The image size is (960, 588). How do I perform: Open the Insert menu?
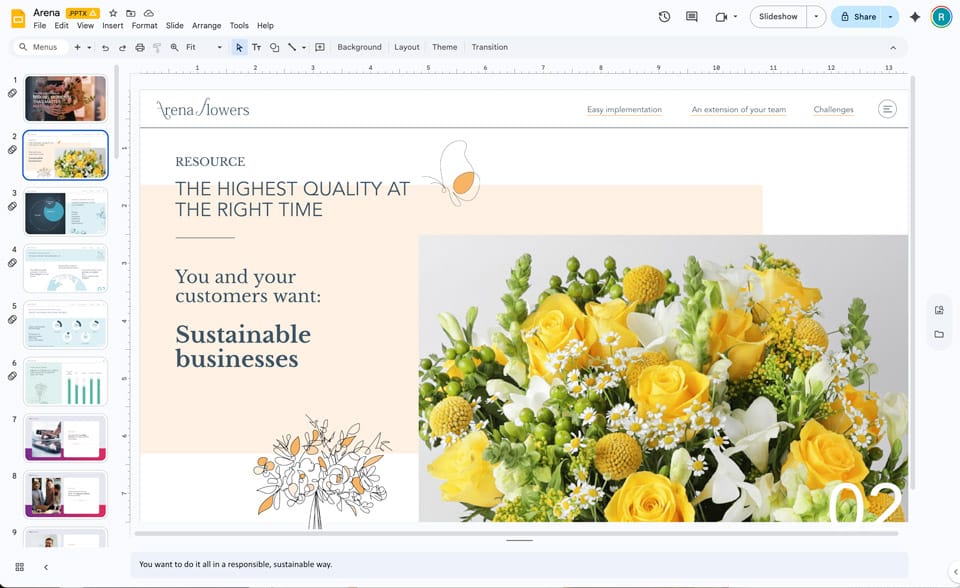click(x=112, y=26)
